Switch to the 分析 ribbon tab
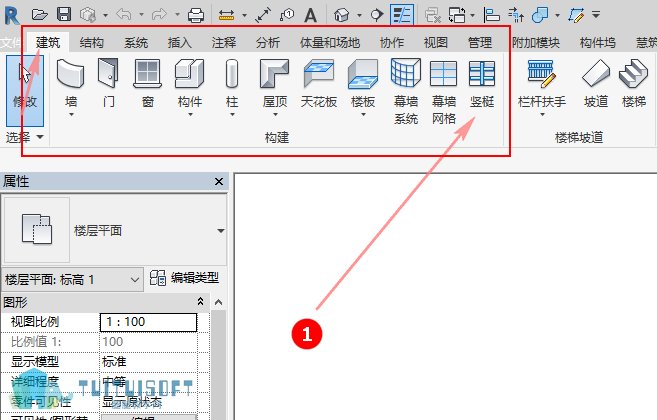Image resolution: width=657 pixels, height=420 pixels. pos(268,42)
